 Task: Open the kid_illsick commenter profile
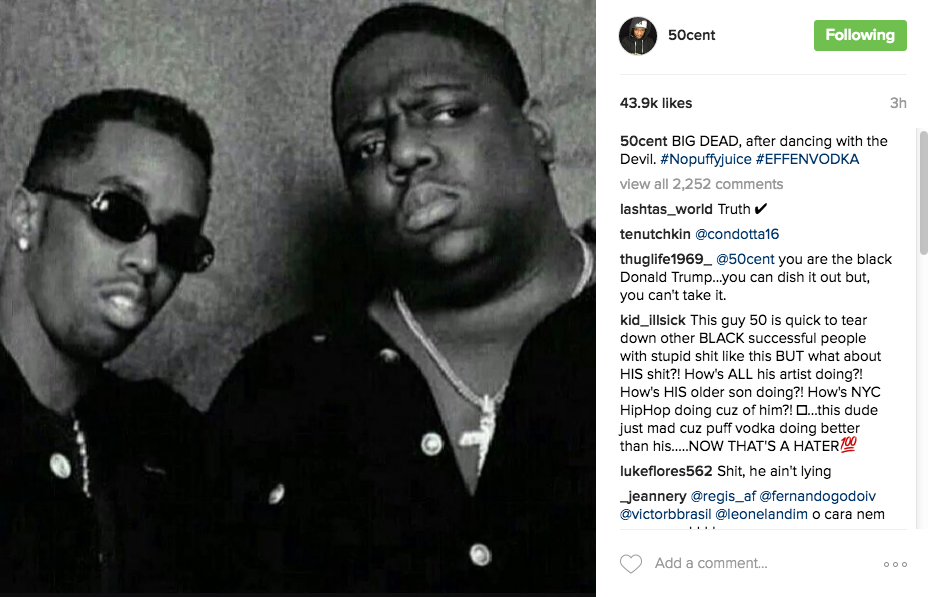[652, 320]
